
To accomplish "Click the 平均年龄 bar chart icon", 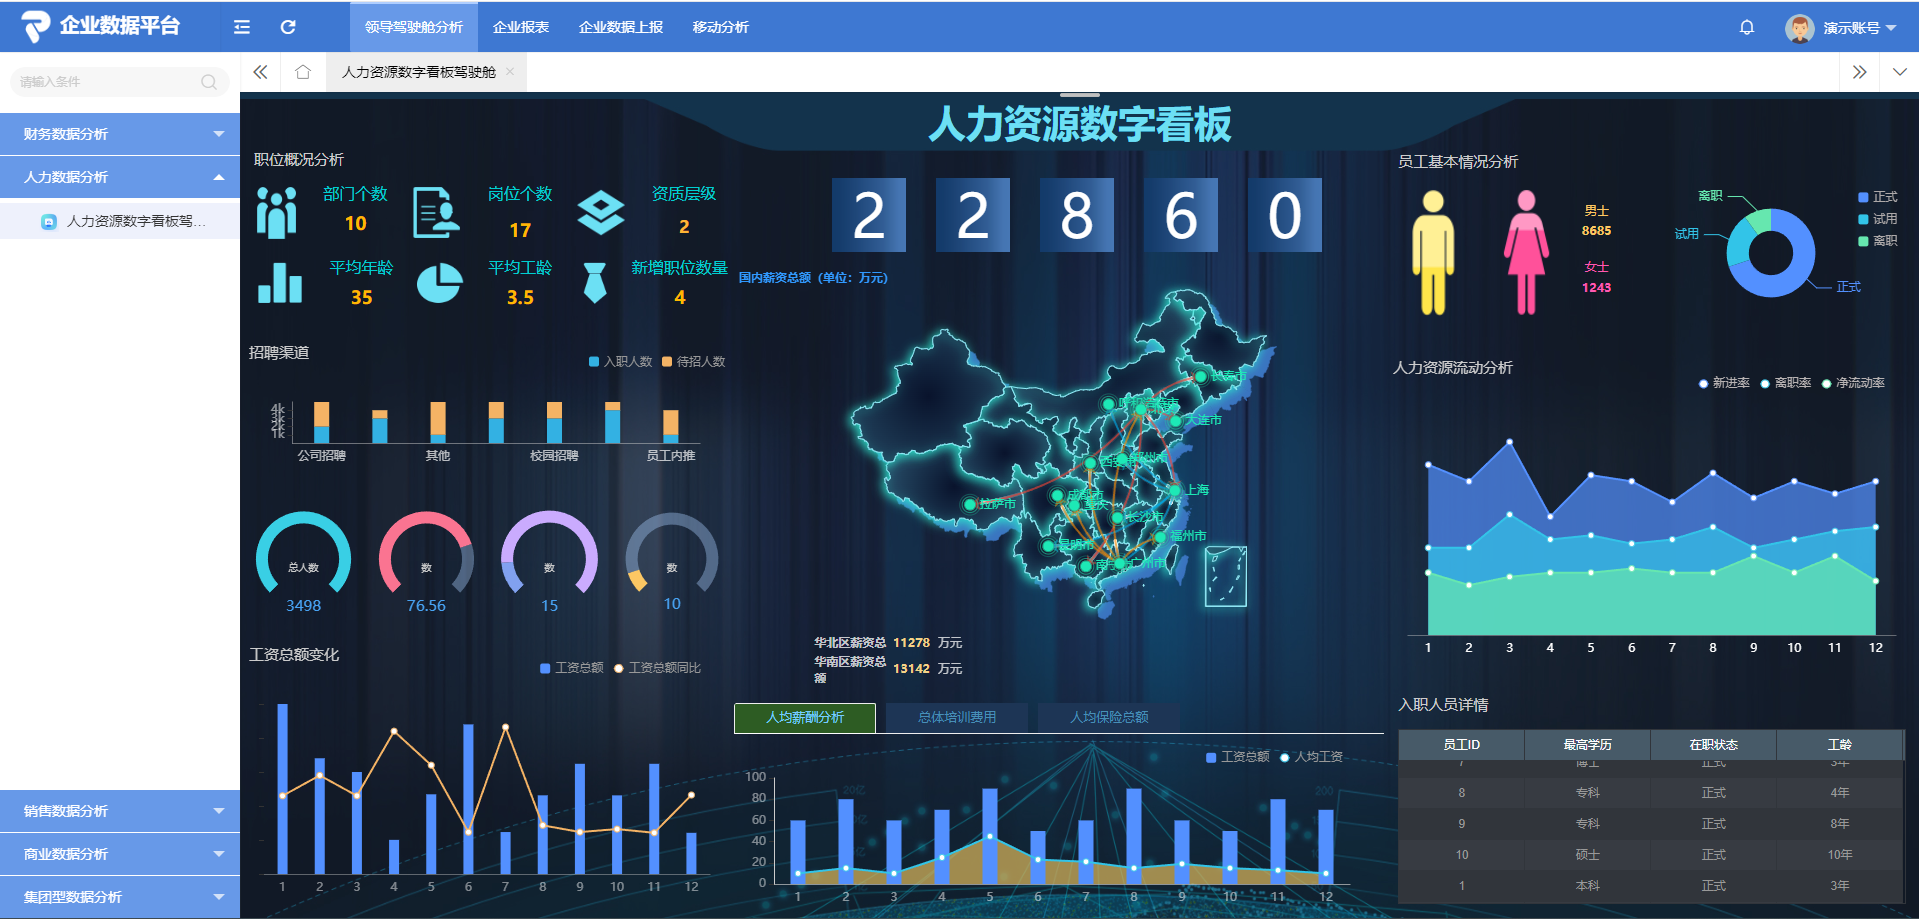I will (x=280, y=283).
